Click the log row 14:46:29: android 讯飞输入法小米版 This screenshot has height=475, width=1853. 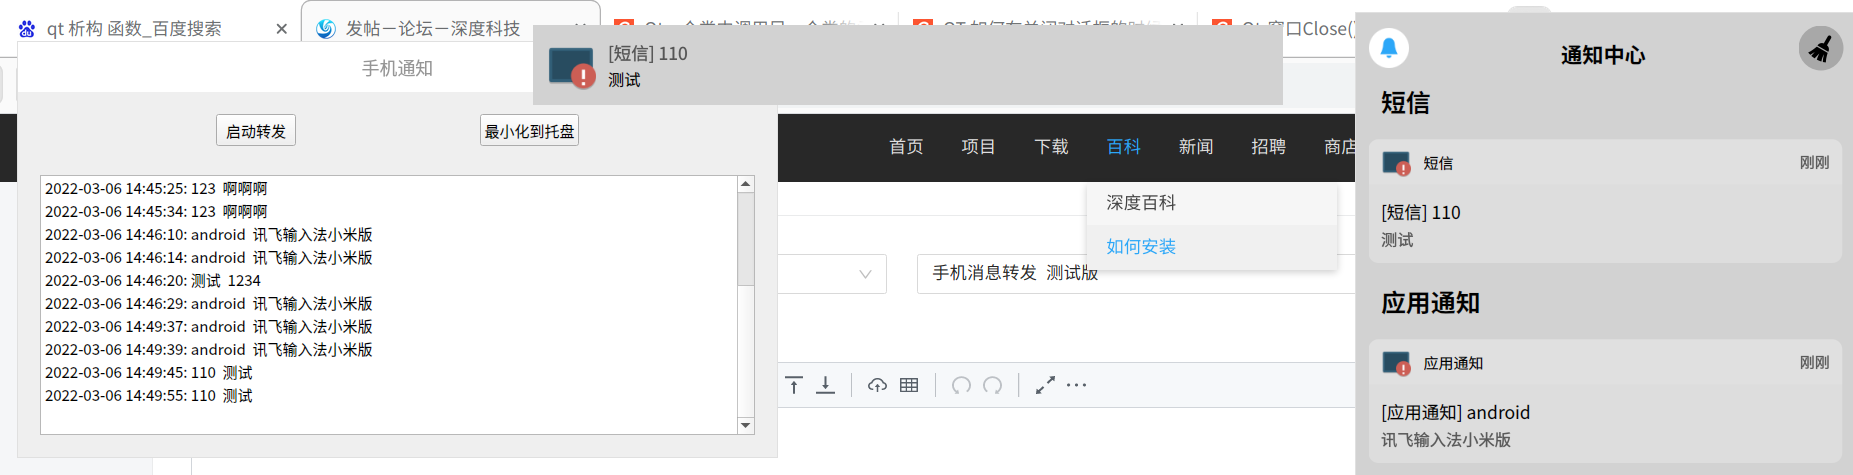coord(208,304)
